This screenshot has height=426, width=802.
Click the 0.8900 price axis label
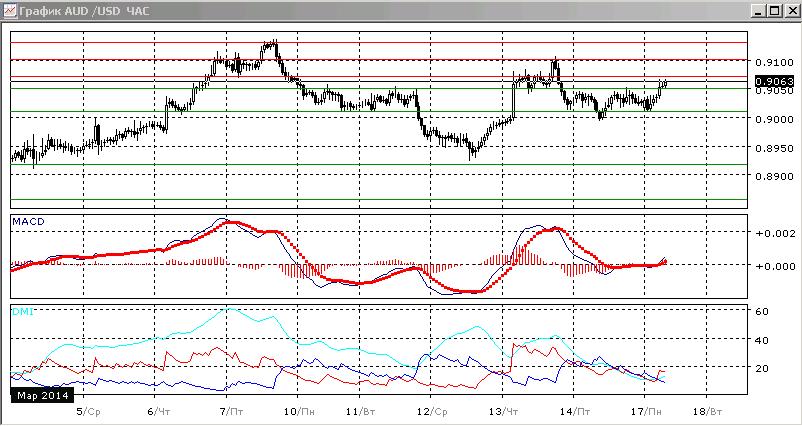tap(772, 176)
